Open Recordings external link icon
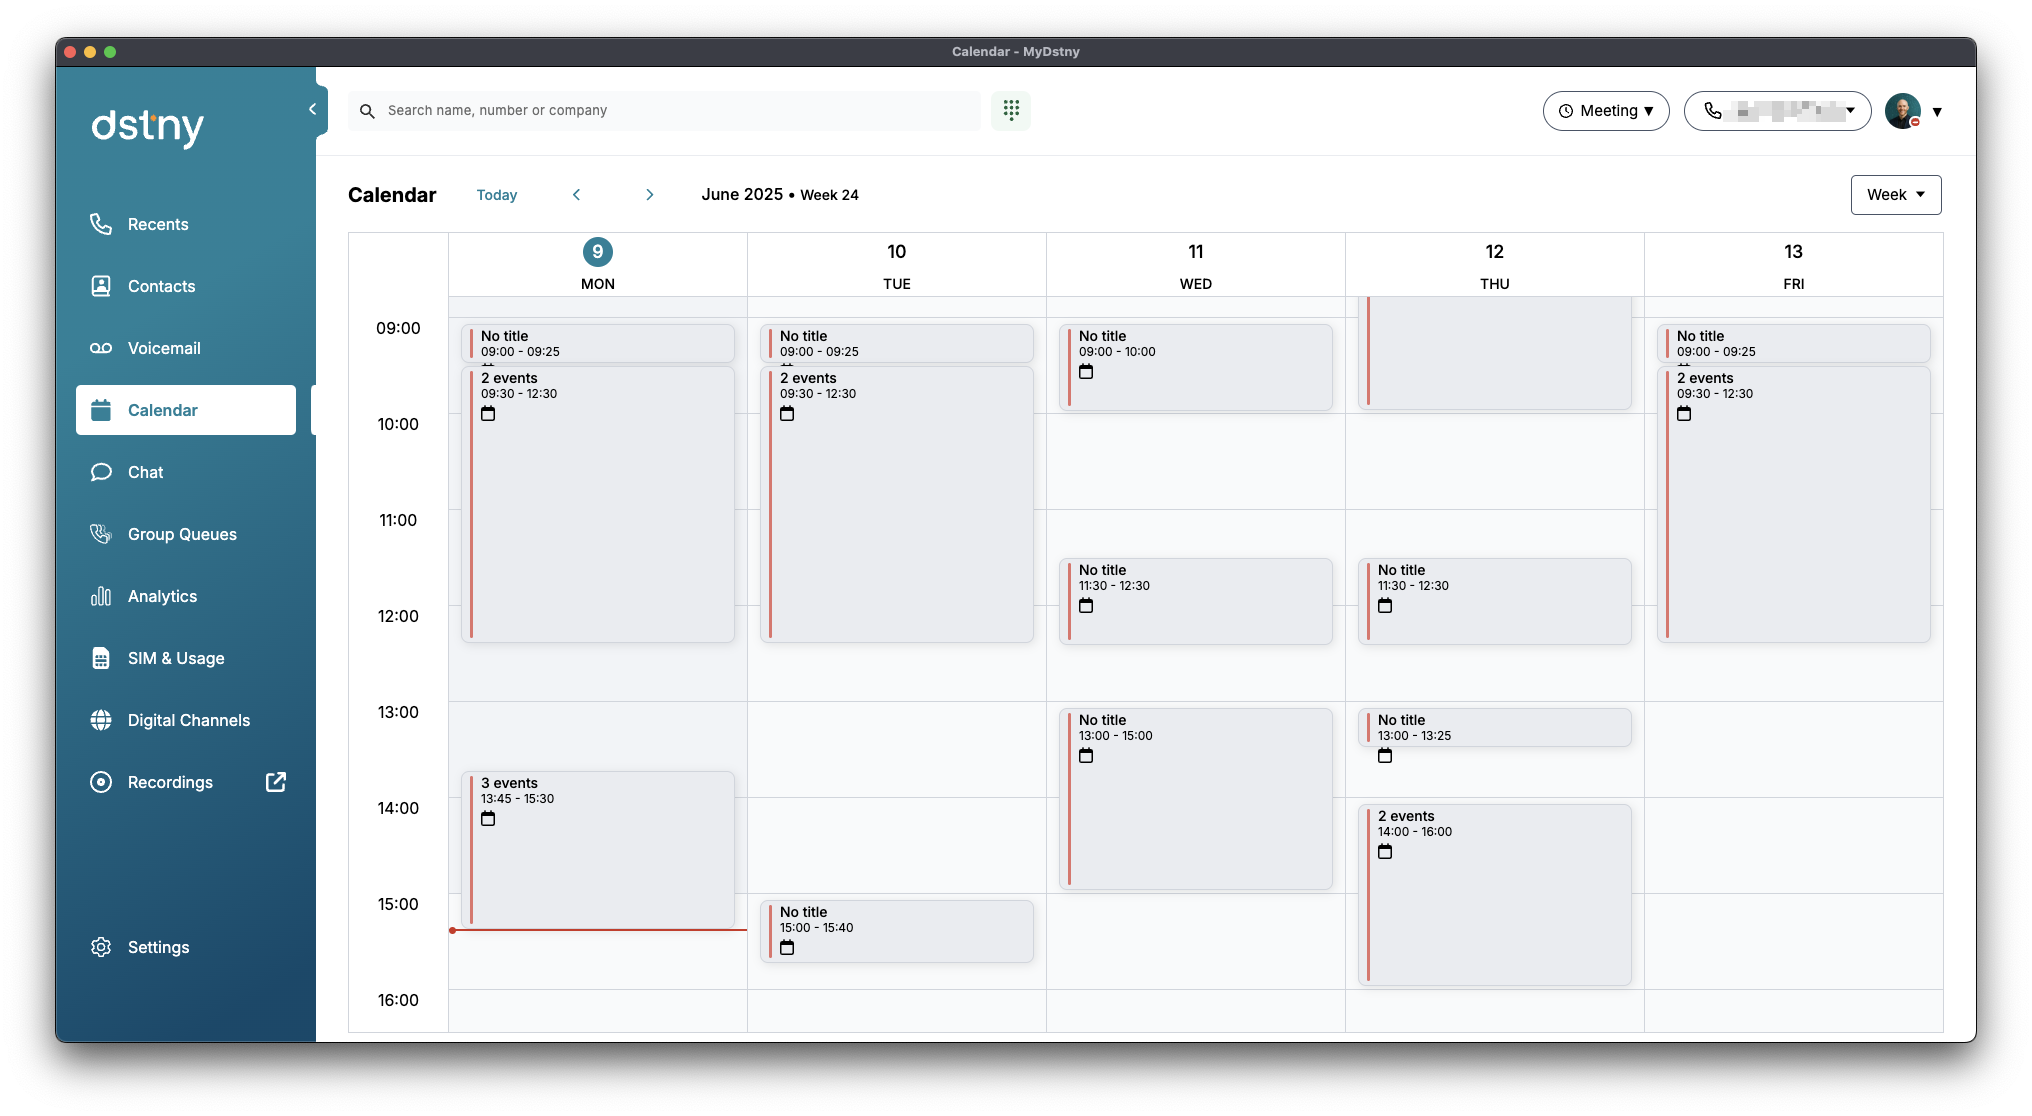 276,782
